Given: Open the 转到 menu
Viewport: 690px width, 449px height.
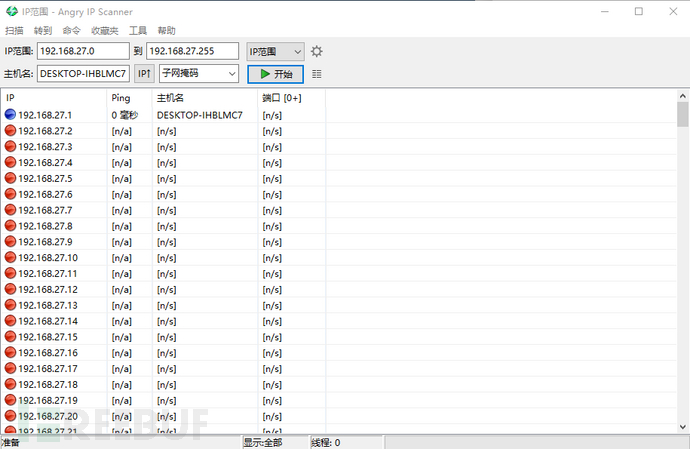Looking at the screenshot, I should [x=43, y=30].
